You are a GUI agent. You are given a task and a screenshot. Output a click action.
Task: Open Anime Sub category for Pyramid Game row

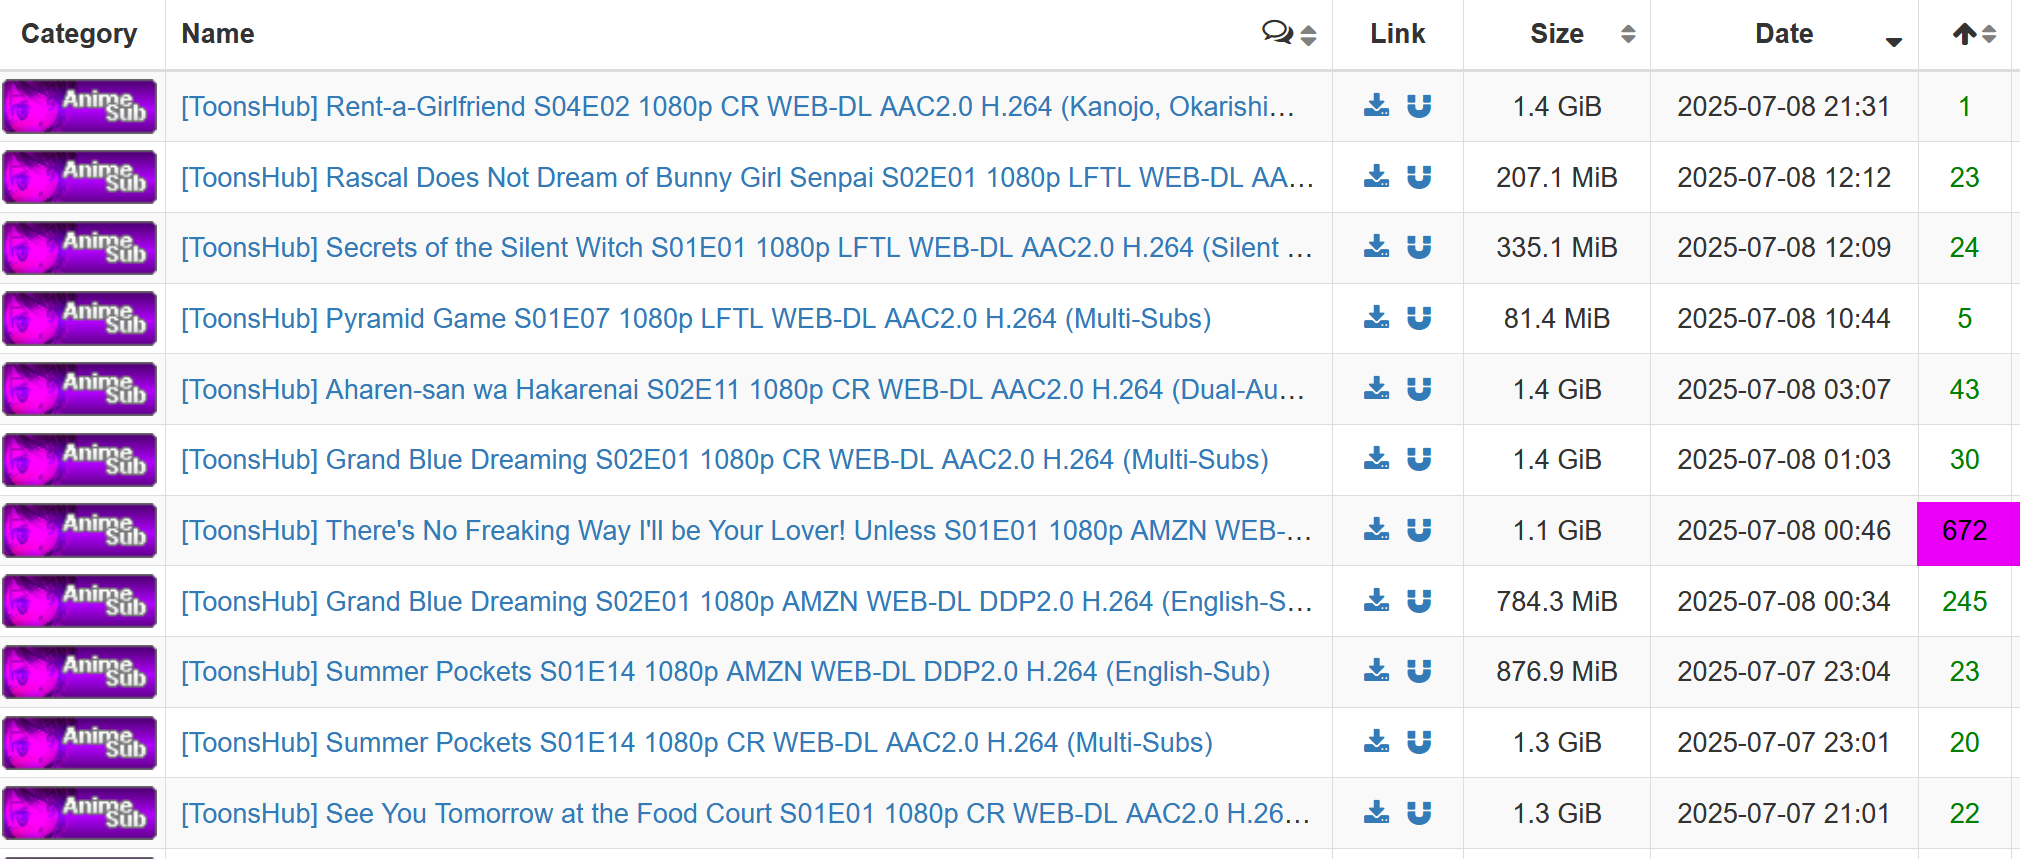(x=80, y=318)
